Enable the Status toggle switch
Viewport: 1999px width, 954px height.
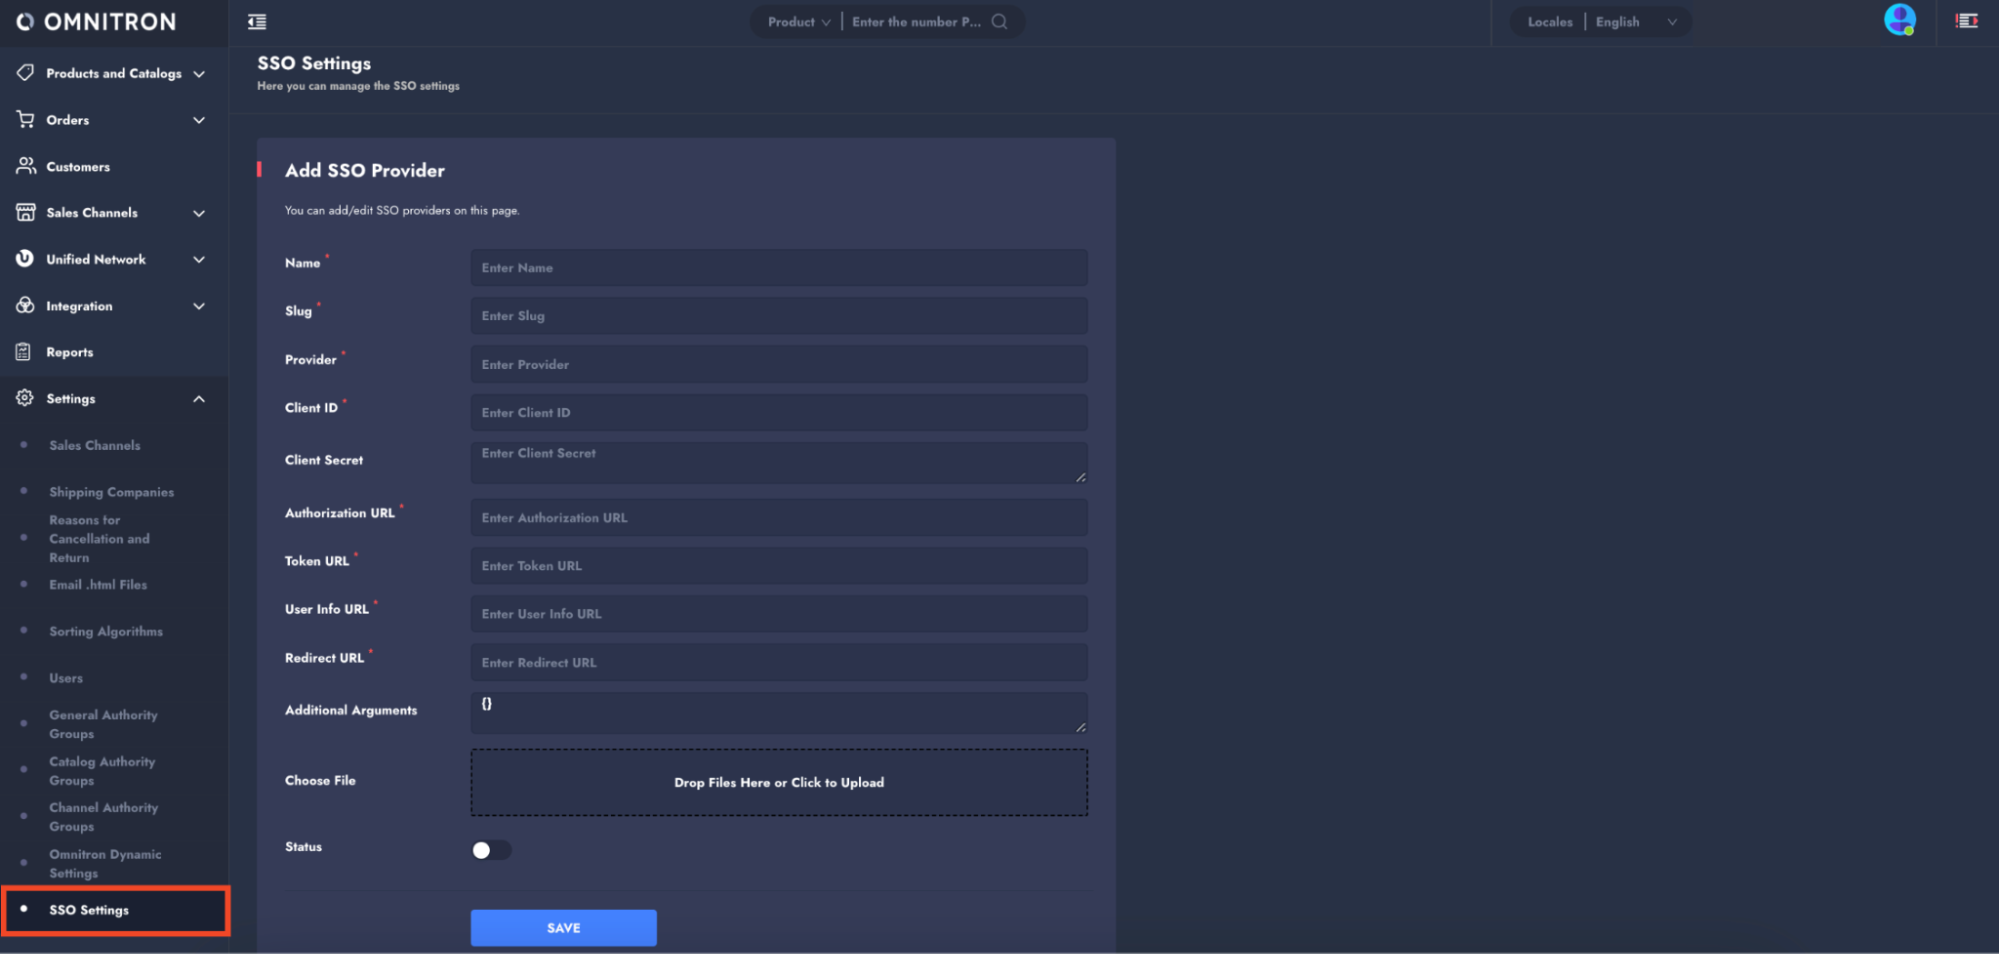tap(491, 850)
